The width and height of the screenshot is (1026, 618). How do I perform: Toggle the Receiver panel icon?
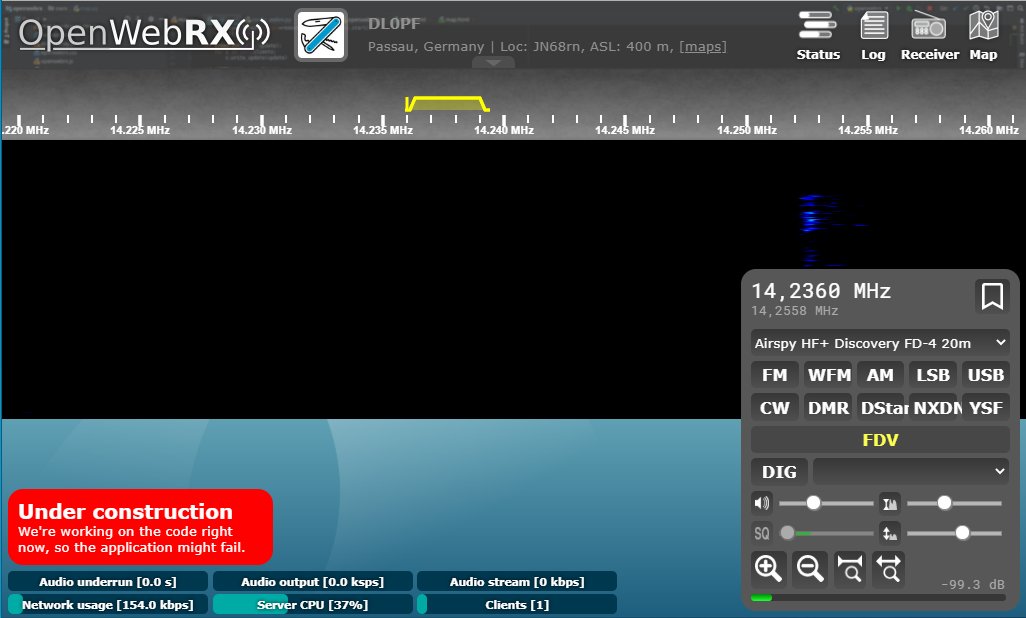coord(929,36)
